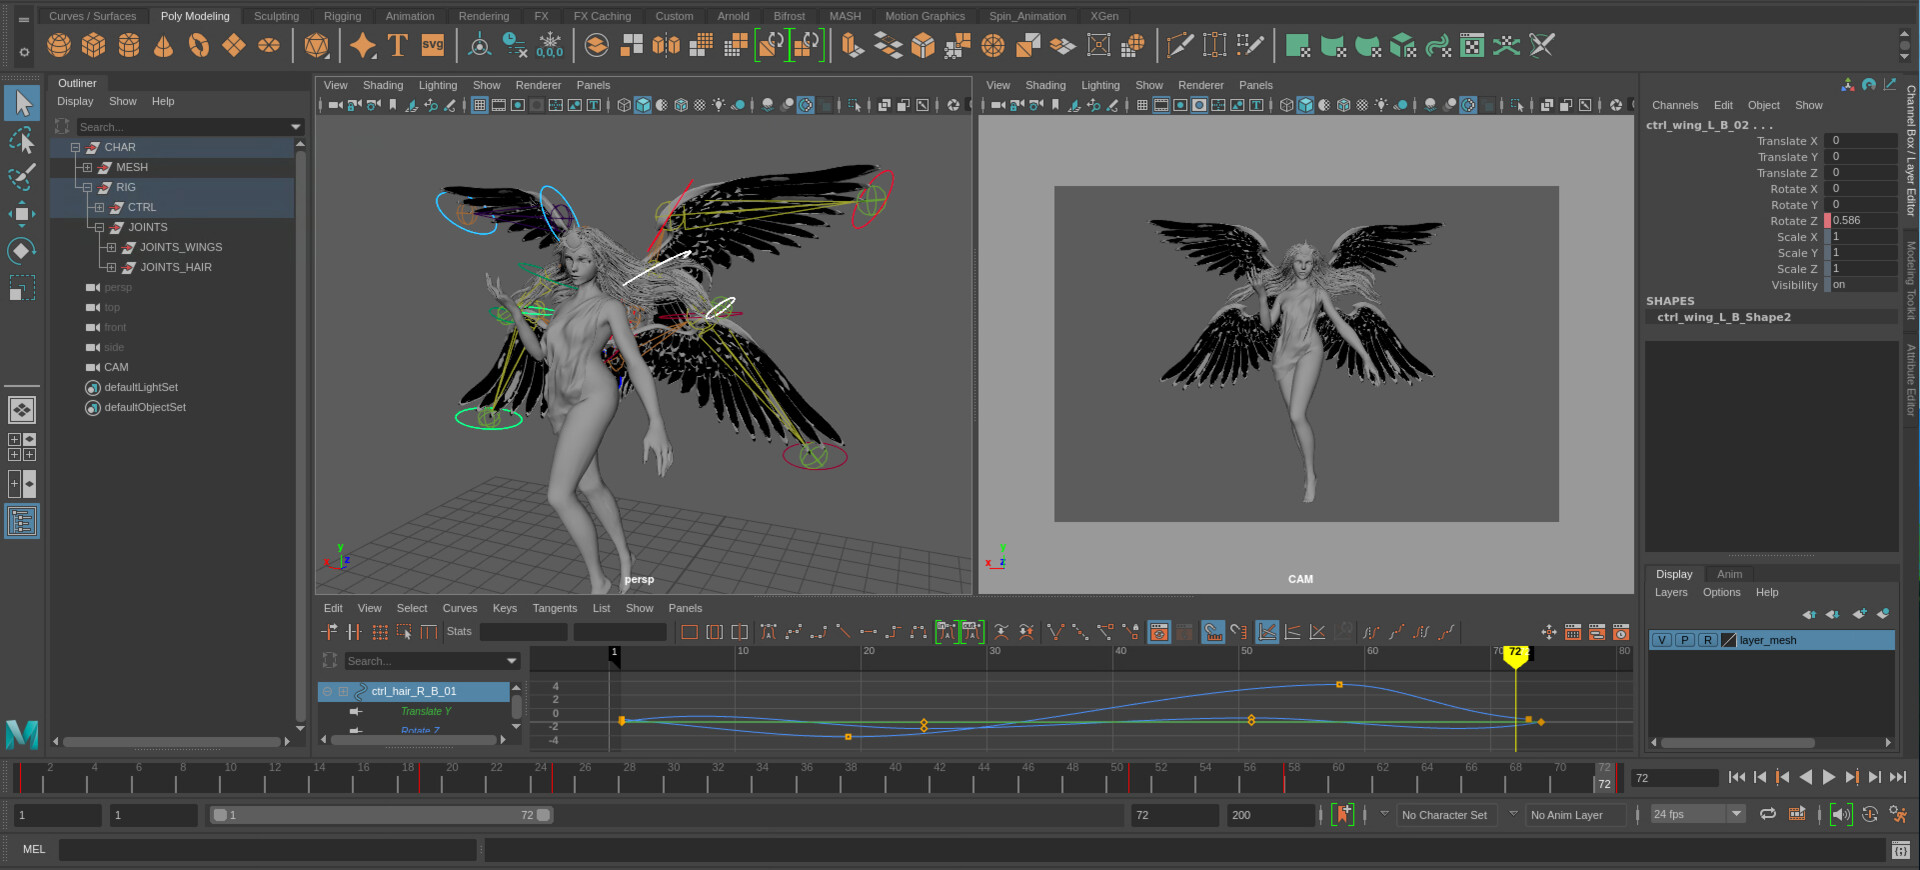Open animation preferences running-man icon
The image size is (1920, 870).
coord(1898,815)
